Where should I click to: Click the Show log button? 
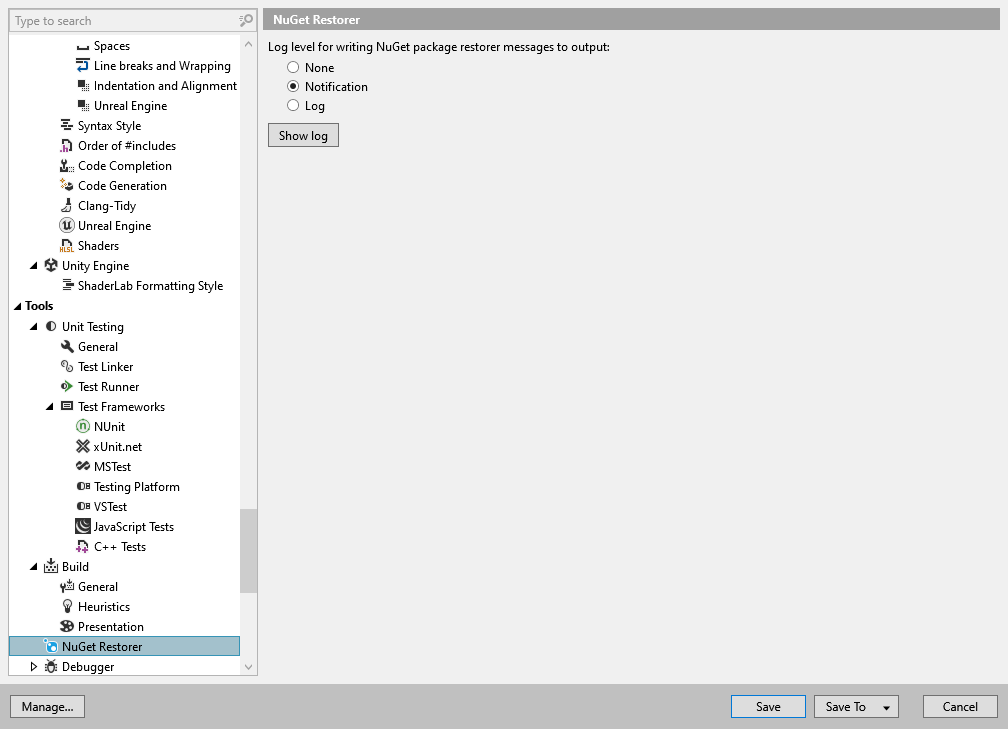click(x=302, y=134)
